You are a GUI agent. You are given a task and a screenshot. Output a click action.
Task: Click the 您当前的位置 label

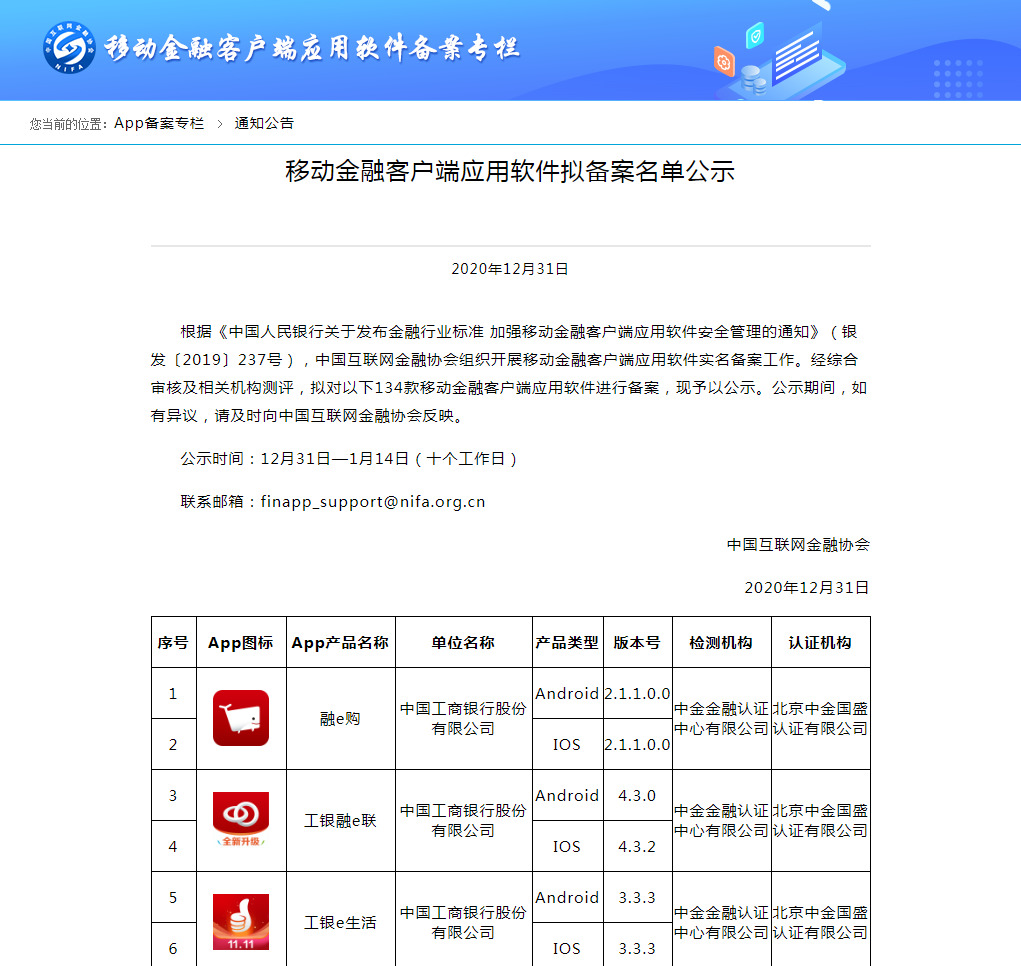point(68,124)
